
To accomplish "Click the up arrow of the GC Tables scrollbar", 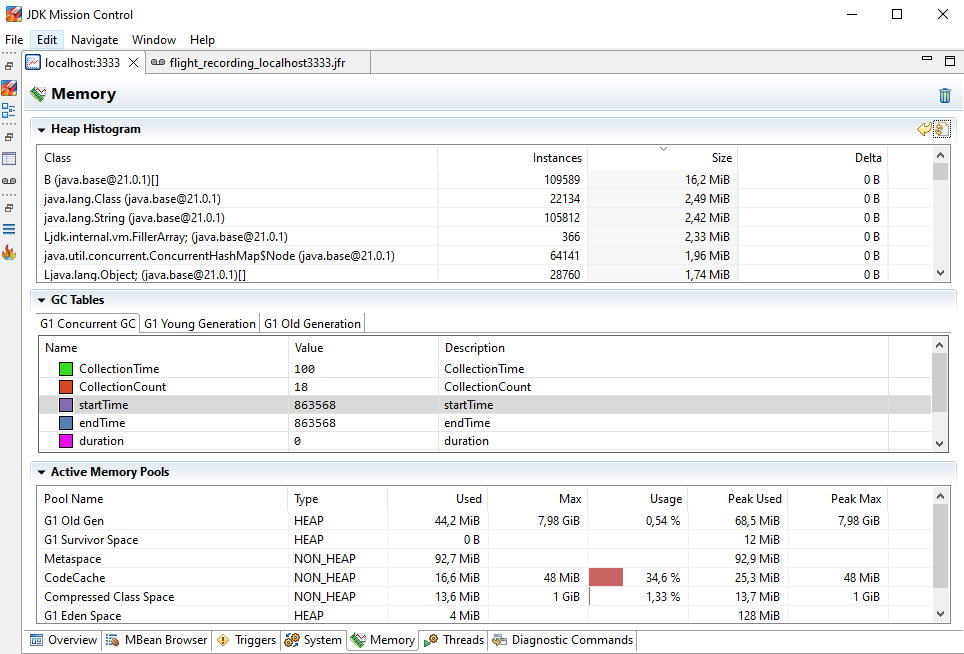I will (939, 345).
